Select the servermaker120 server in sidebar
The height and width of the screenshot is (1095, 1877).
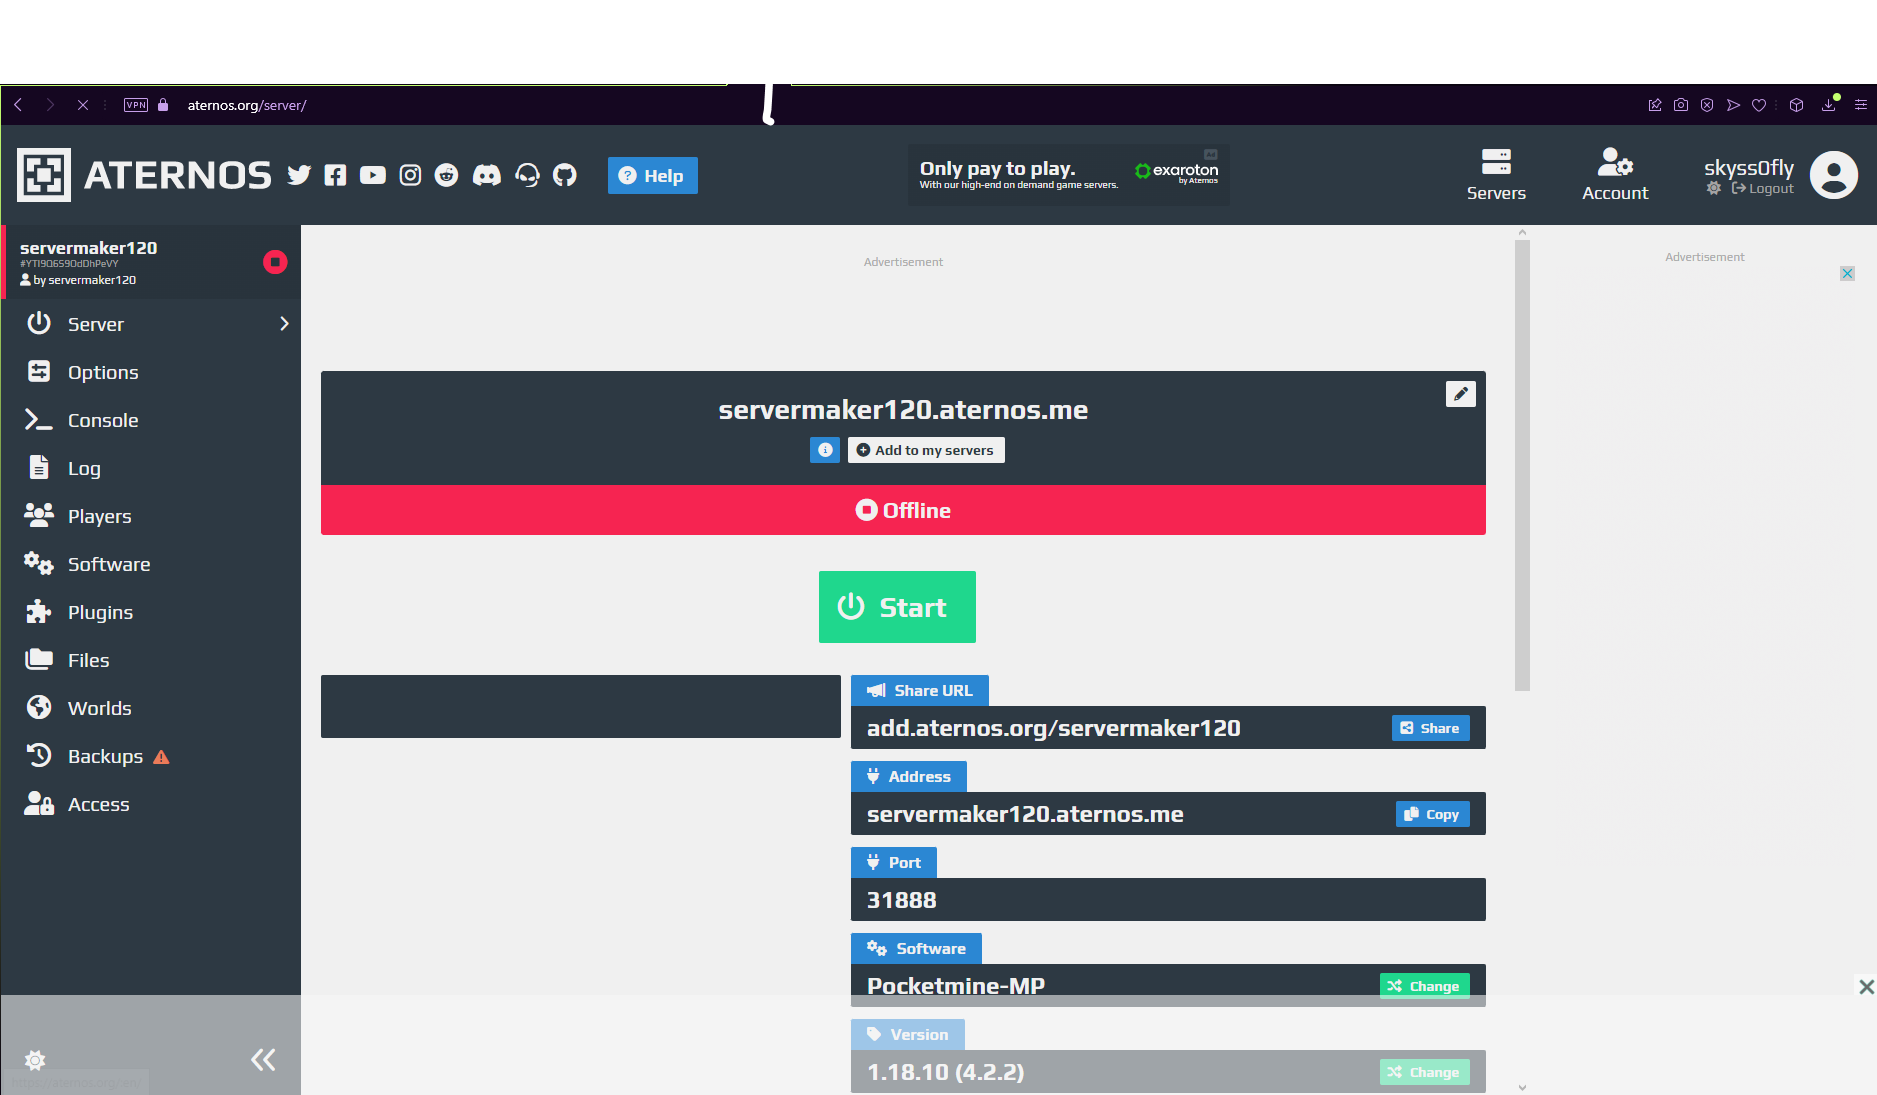click(152, 262)
